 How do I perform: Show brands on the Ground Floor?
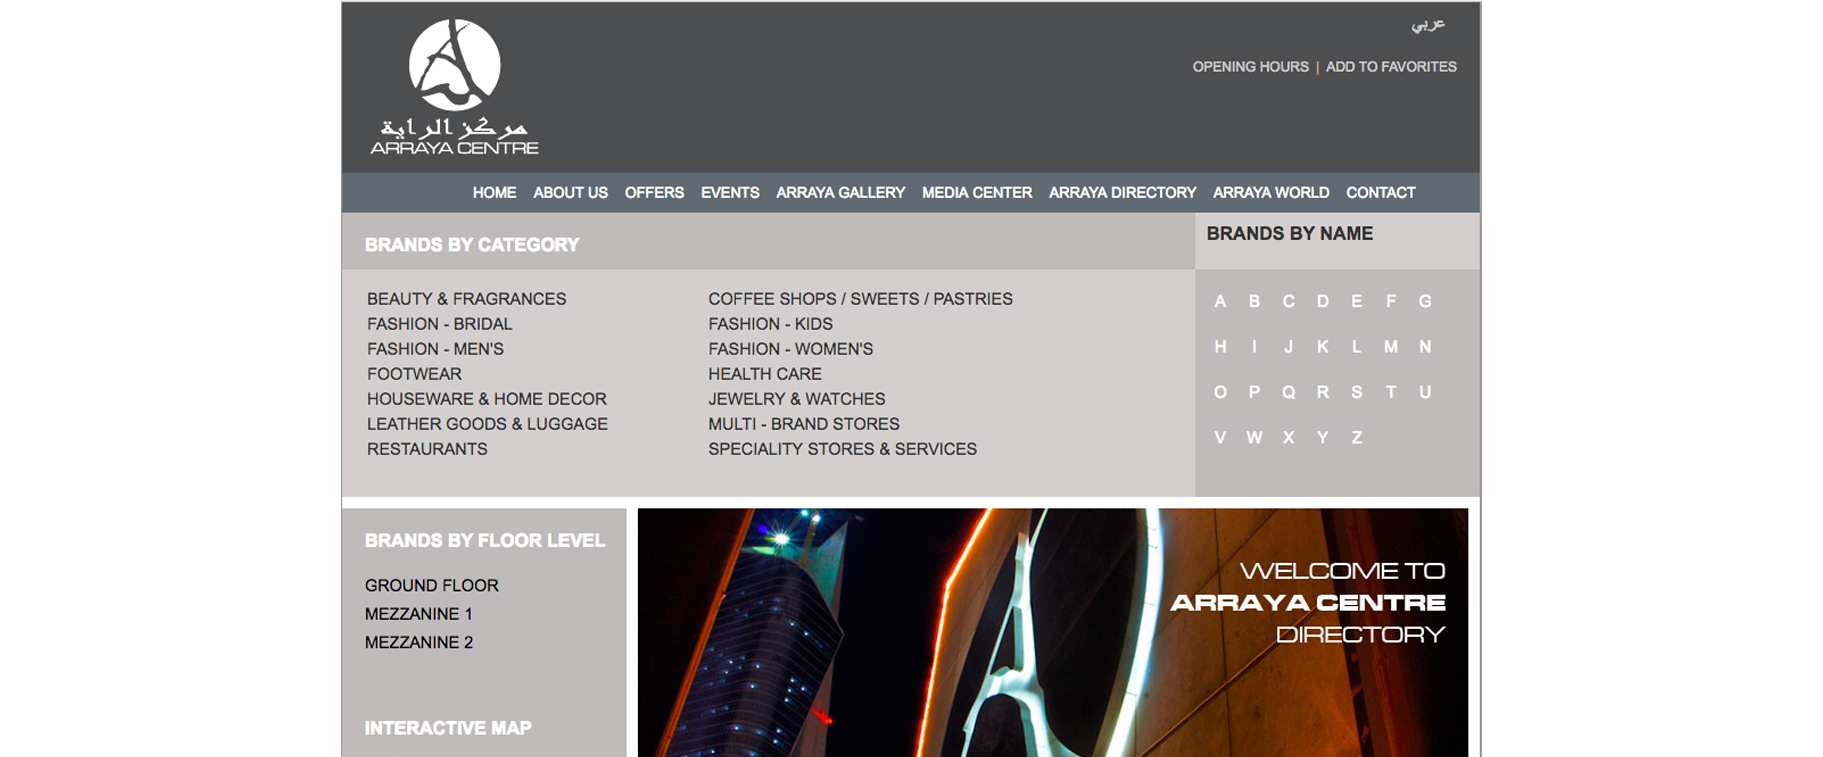(x=431, y=585)
